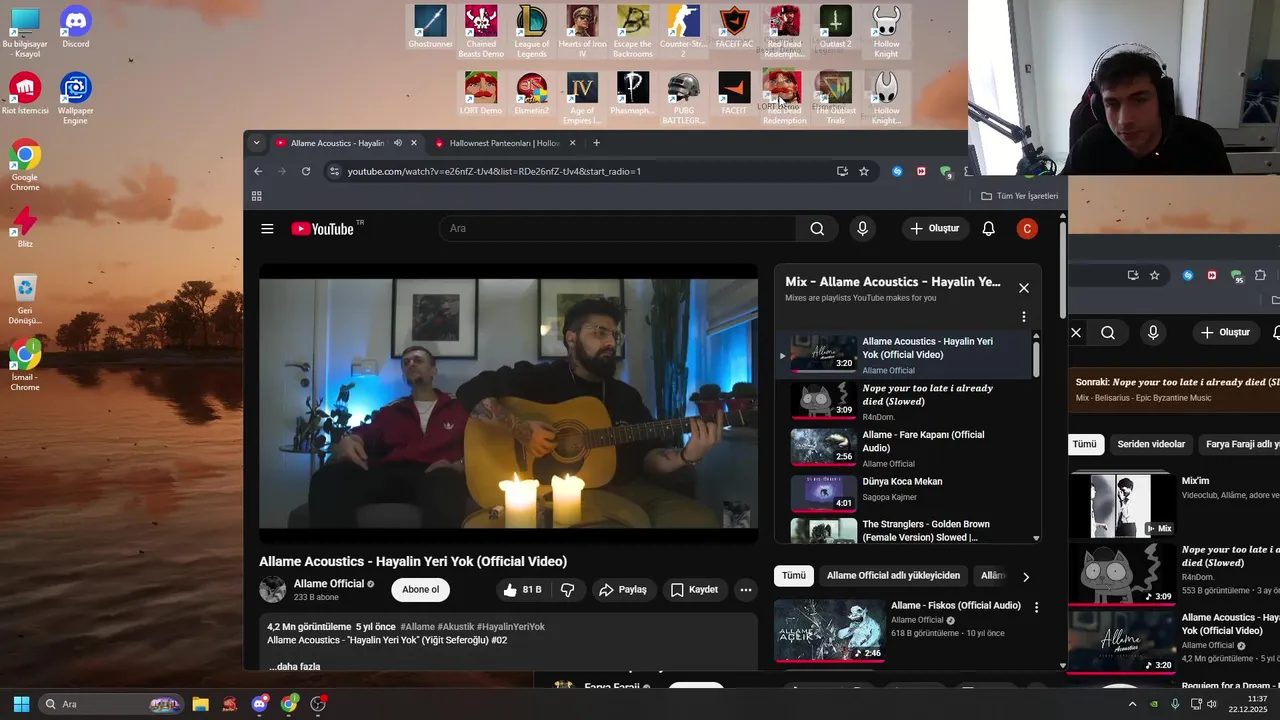Open options menu for Allame - Fiskos
The height and width of the screenshot is (720, 1280).
tap(1036, 607)
